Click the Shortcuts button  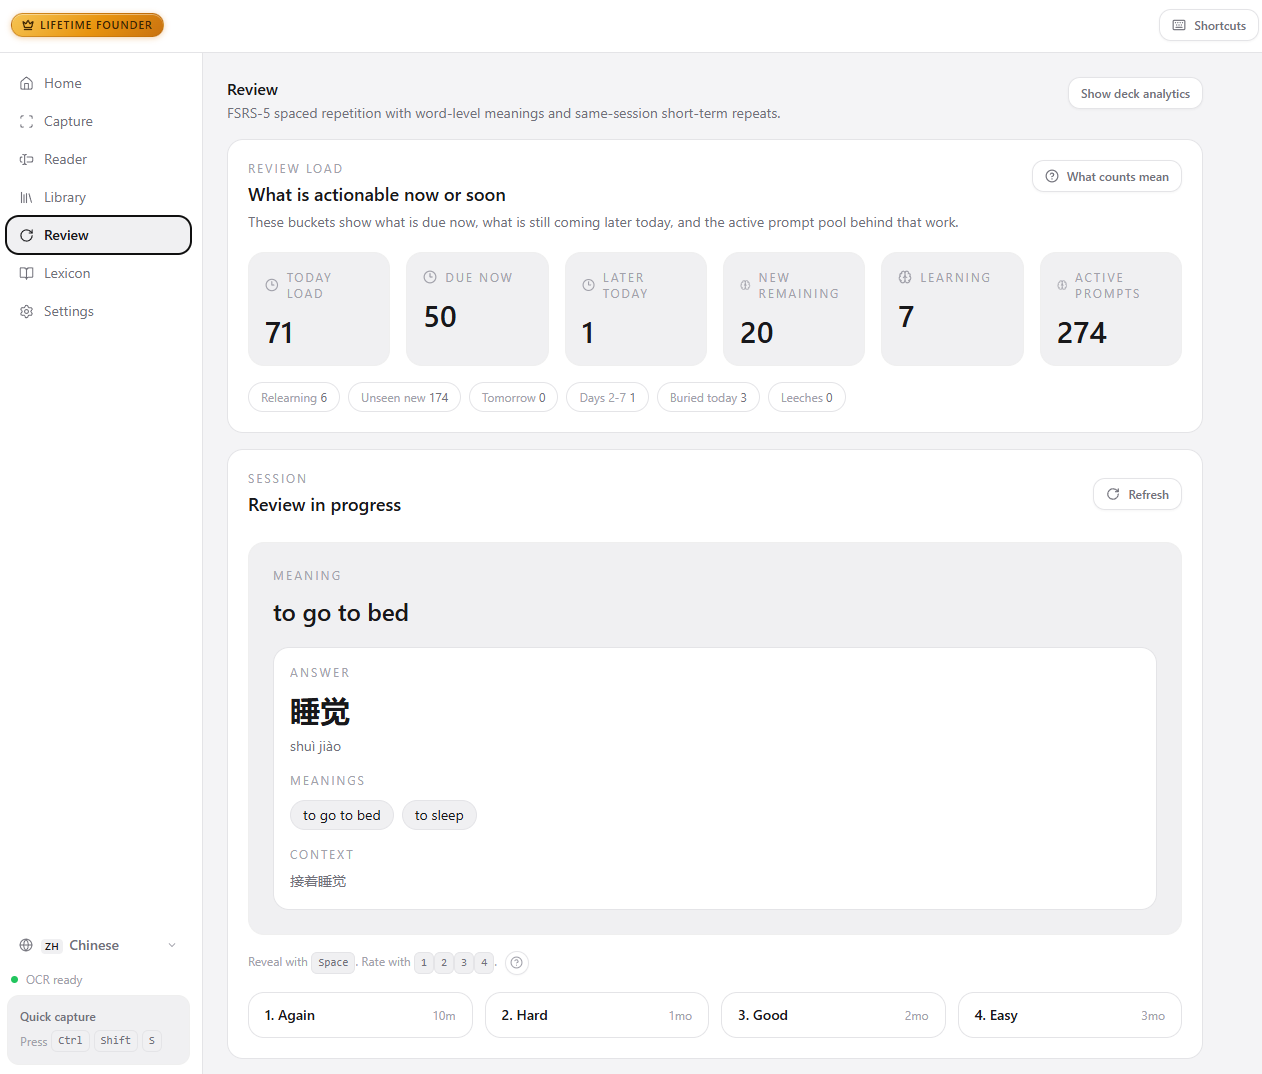[x=1208, y=25]
